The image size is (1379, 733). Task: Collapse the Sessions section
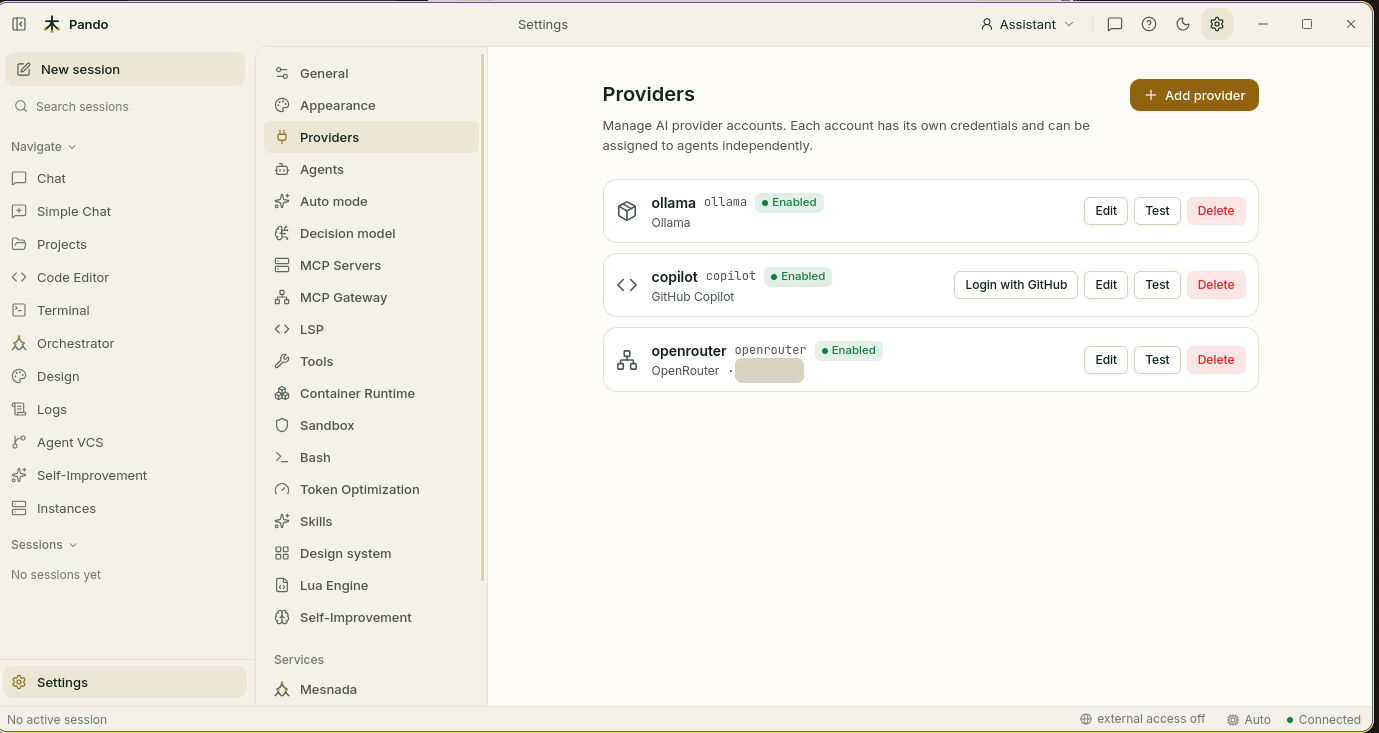pos(44,544)
